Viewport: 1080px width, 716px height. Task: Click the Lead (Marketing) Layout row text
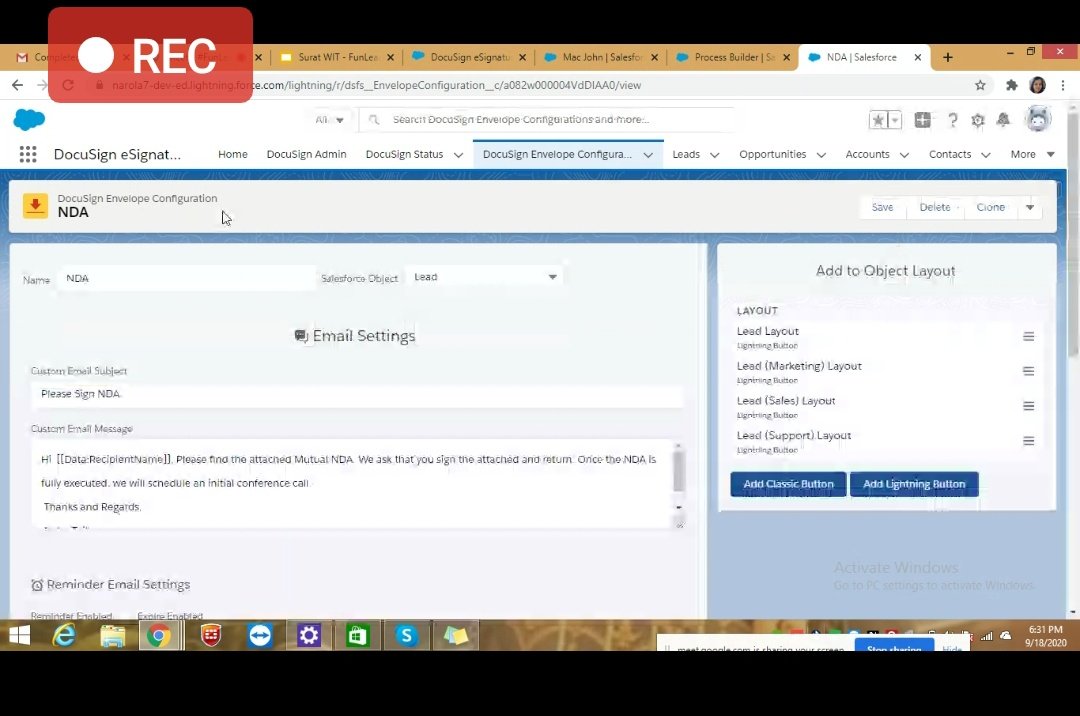(799, 366)
